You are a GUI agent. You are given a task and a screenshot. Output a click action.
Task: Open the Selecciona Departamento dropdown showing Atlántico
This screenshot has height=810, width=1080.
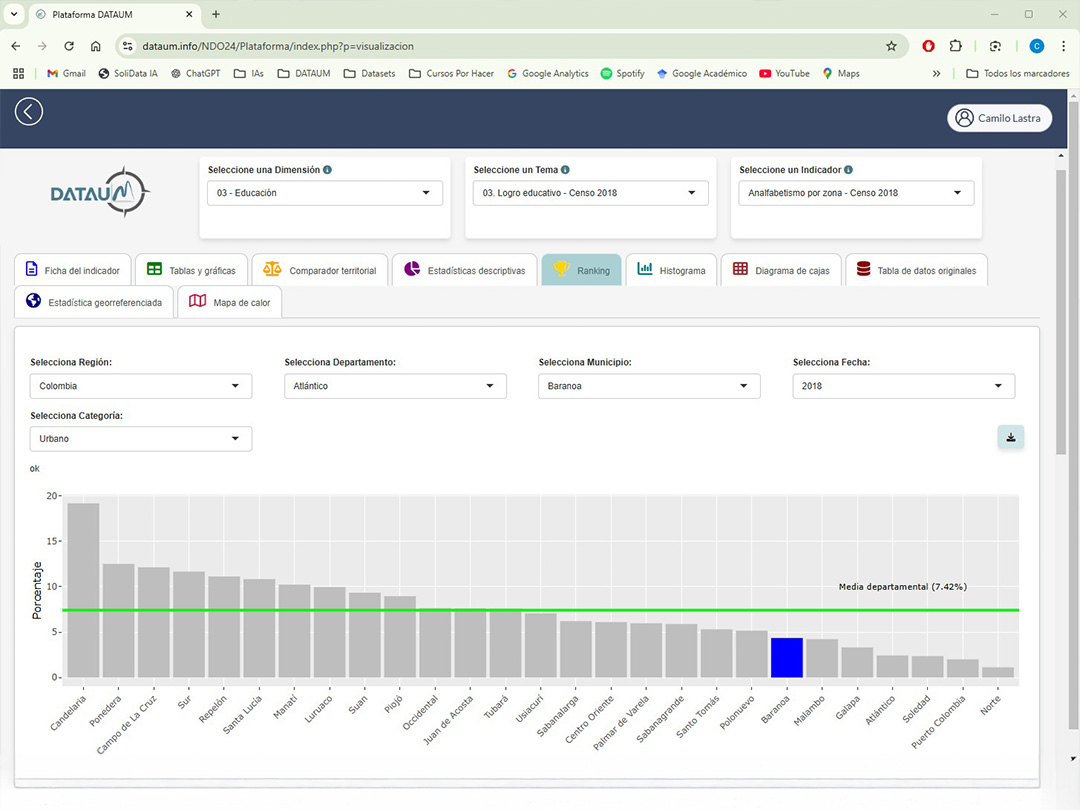point(395,386)
